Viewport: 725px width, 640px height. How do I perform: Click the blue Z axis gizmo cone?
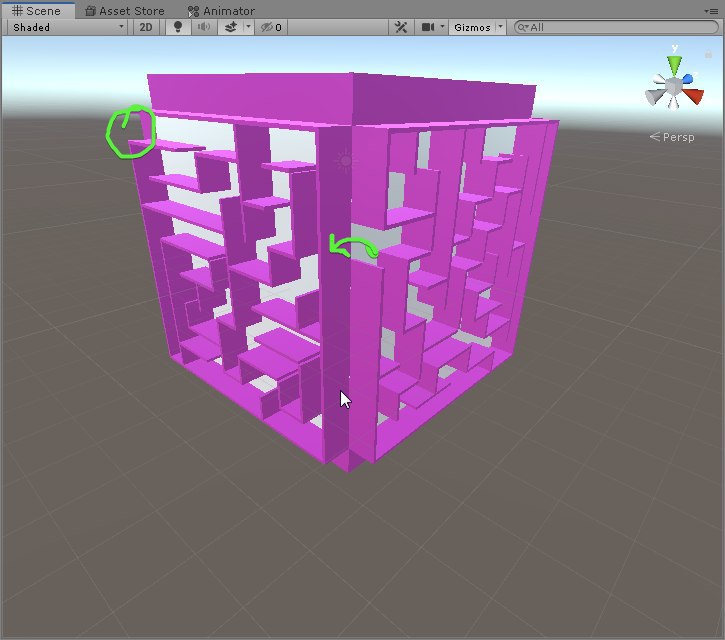[x=688, y=79]
